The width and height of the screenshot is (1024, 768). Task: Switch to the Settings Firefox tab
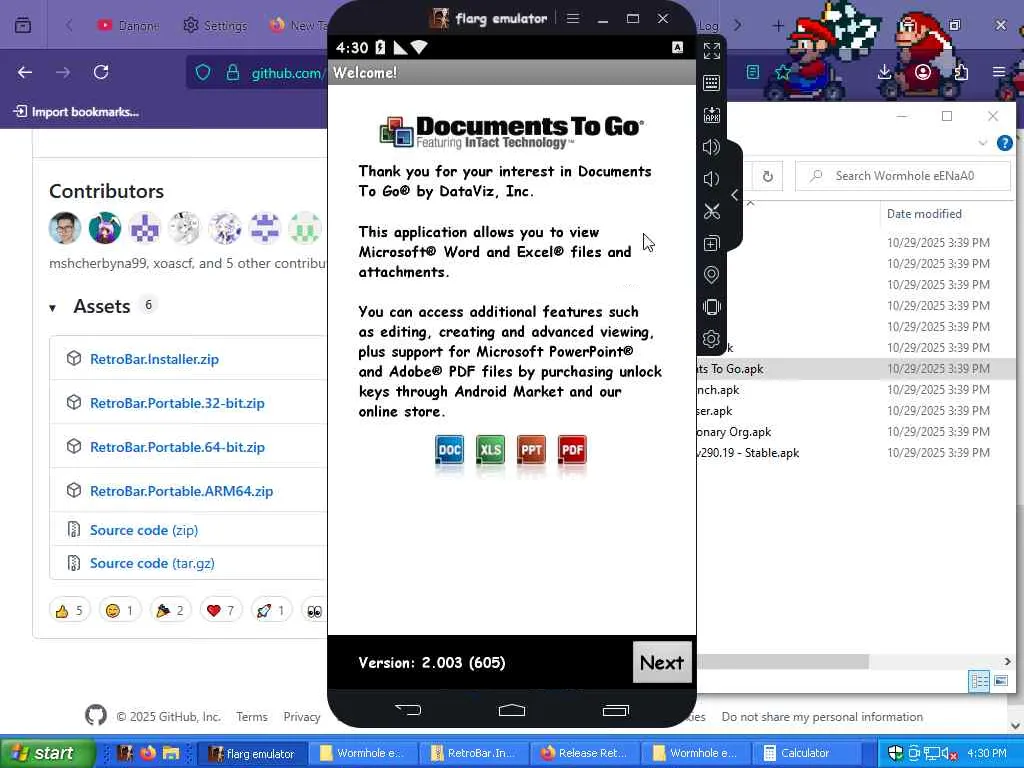click(x=216, y=25)
